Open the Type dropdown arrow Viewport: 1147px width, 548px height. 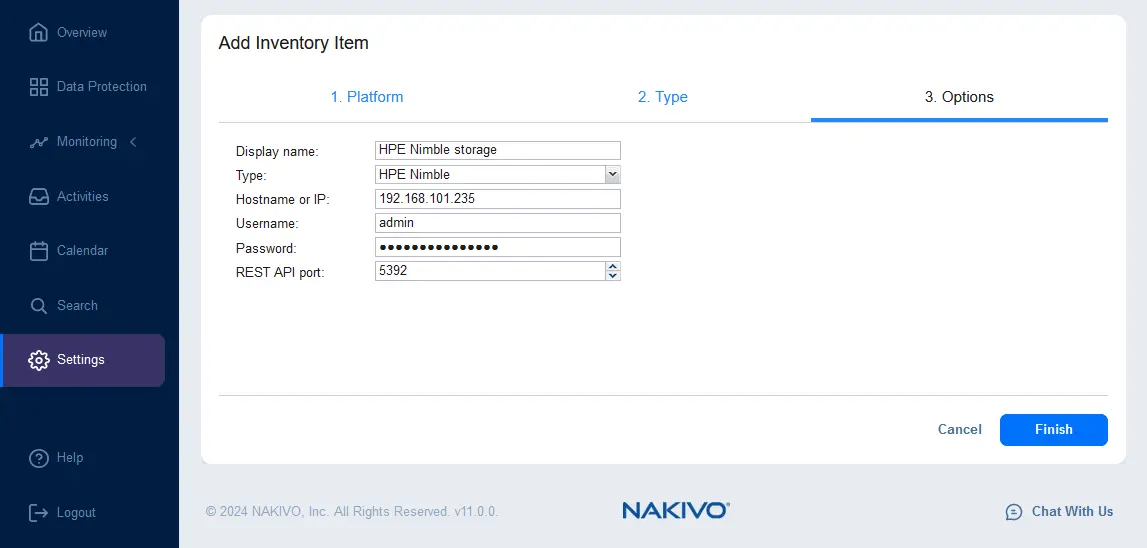click(x=613, y=175)
